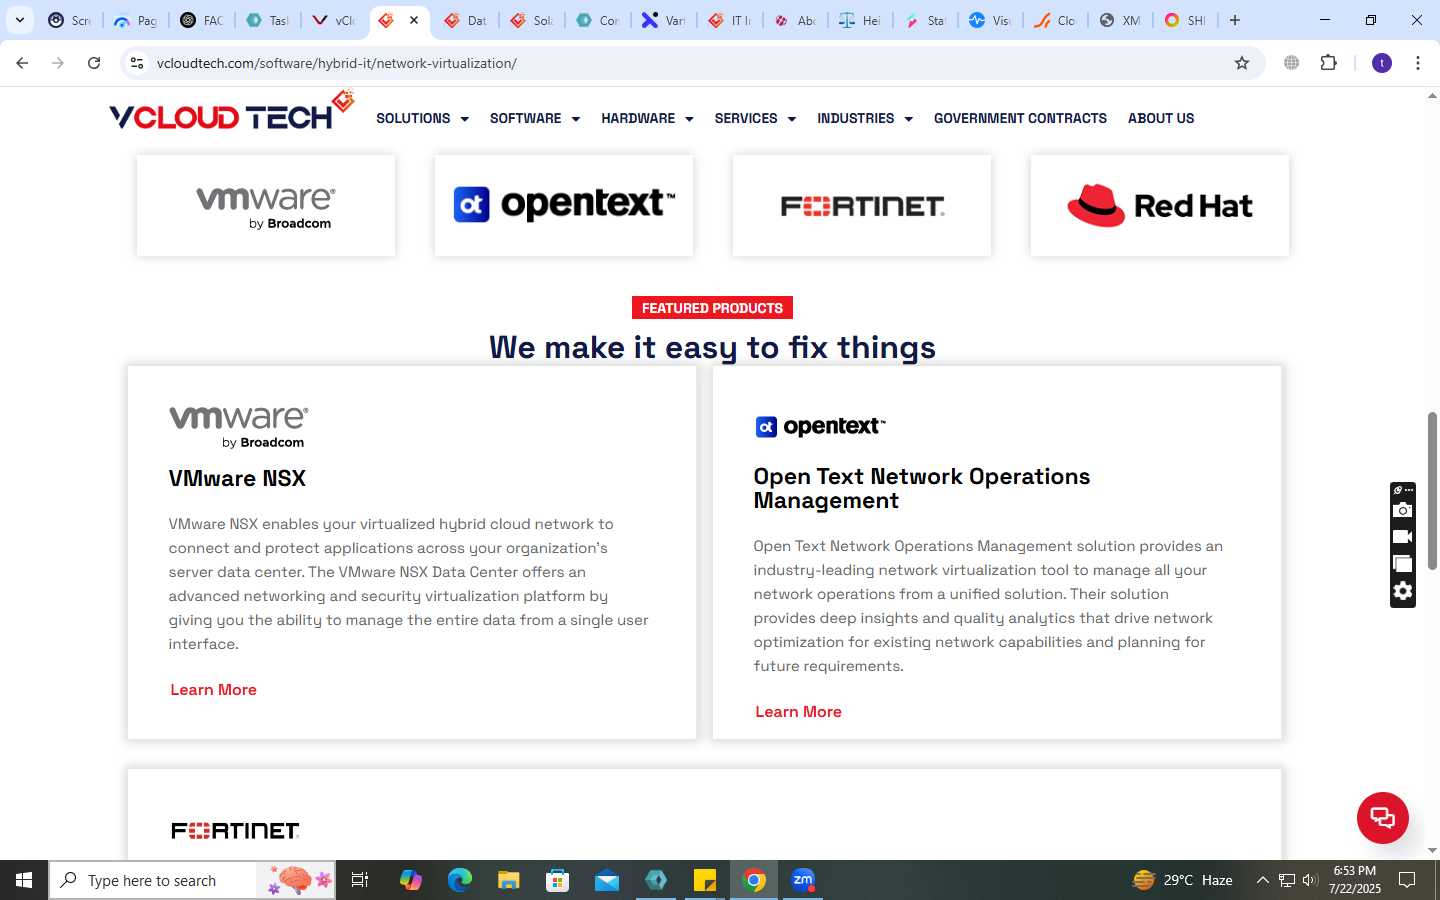Bookmark this page with star icon
This screenshot has height=900, width=1440.
1242,63
